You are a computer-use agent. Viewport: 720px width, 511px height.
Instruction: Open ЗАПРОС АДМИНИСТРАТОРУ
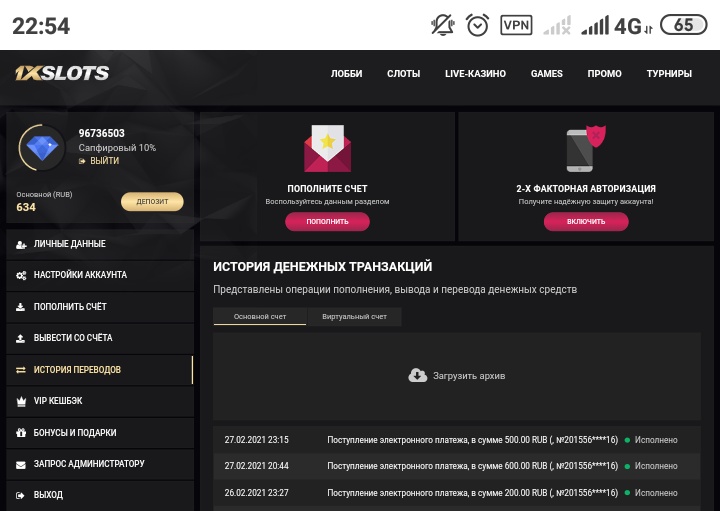(x=100, y=464)
